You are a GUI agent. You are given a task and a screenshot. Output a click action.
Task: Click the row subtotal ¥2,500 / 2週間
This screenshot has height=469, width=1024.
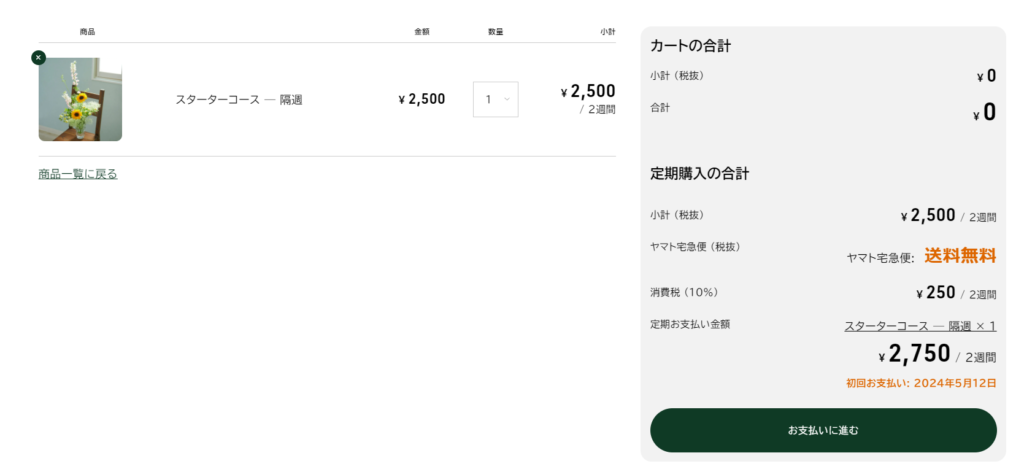tap(588, 99)
